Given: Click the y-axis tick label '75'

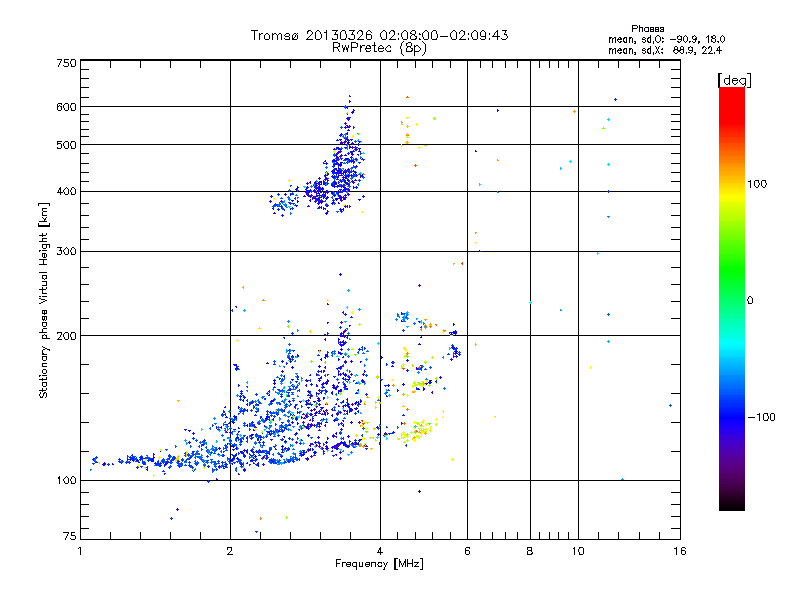Looking at the screenshot, I should (70, 536).
